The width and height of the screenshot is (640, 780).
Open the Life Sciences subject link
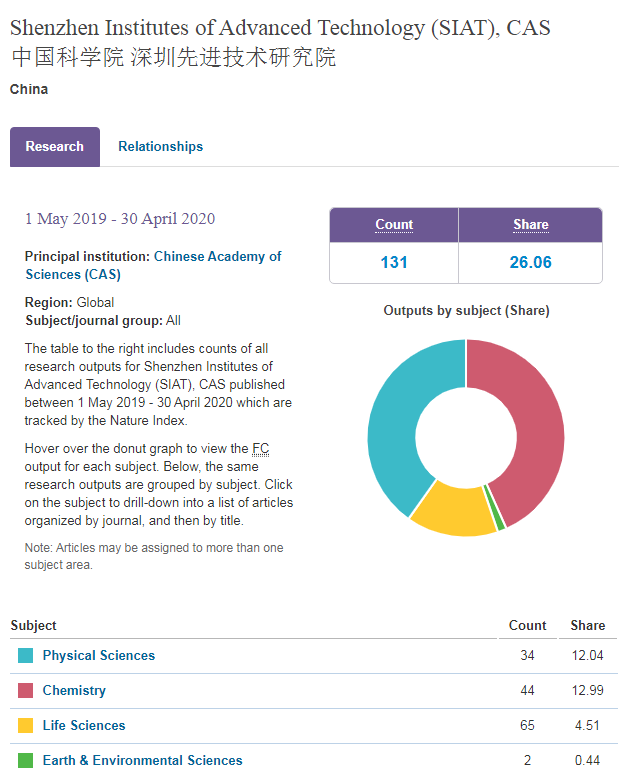84,726
